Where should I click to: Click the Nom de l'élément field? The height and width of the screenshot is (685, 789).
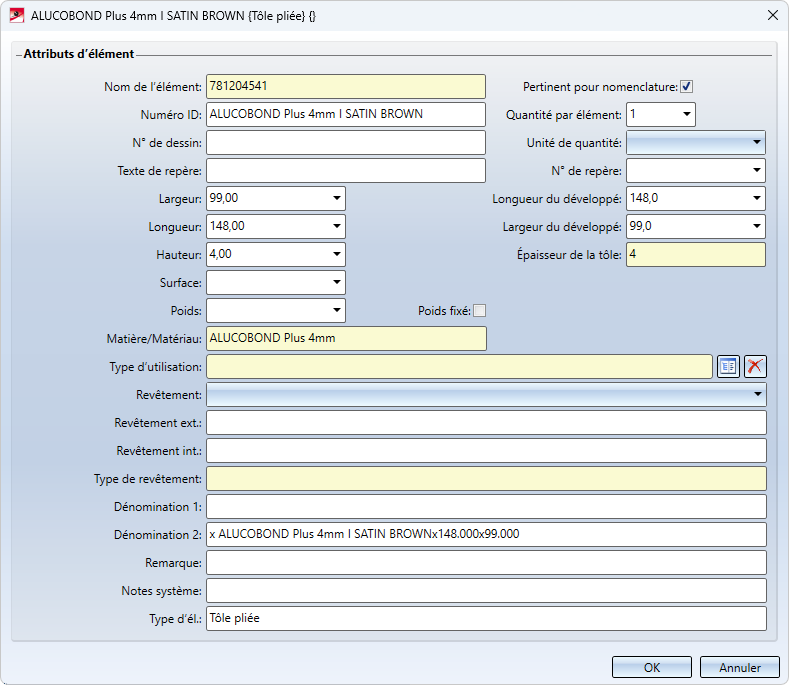(x=345, y=87)
